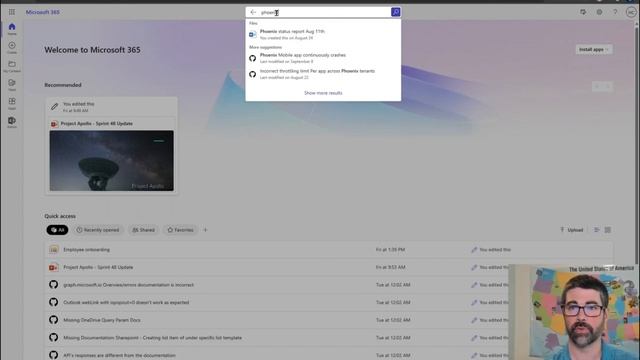Click the Microsoft 365 header title

click(x=42, y=12)
